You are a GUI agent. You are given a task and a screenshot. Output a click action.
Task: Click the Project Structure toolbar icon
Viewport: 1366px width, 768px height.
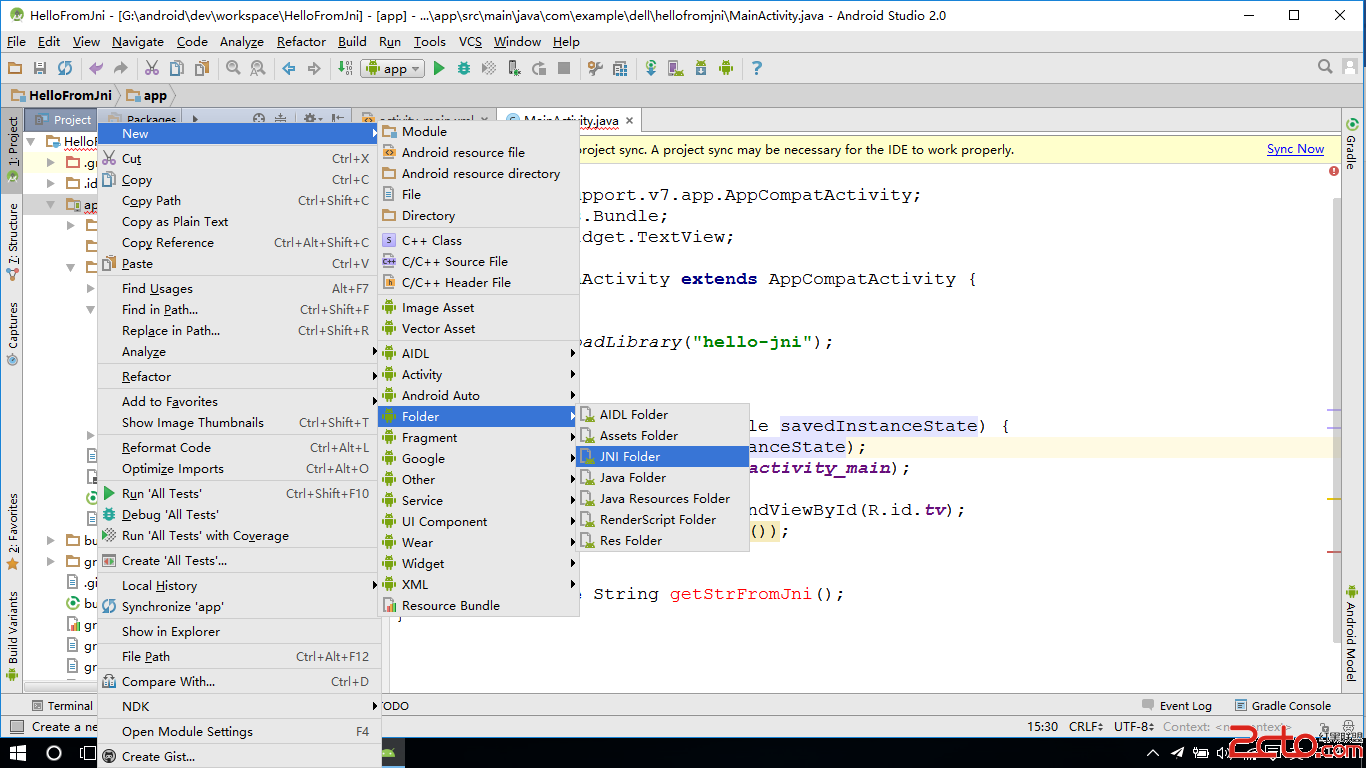(x=620, y=68)
